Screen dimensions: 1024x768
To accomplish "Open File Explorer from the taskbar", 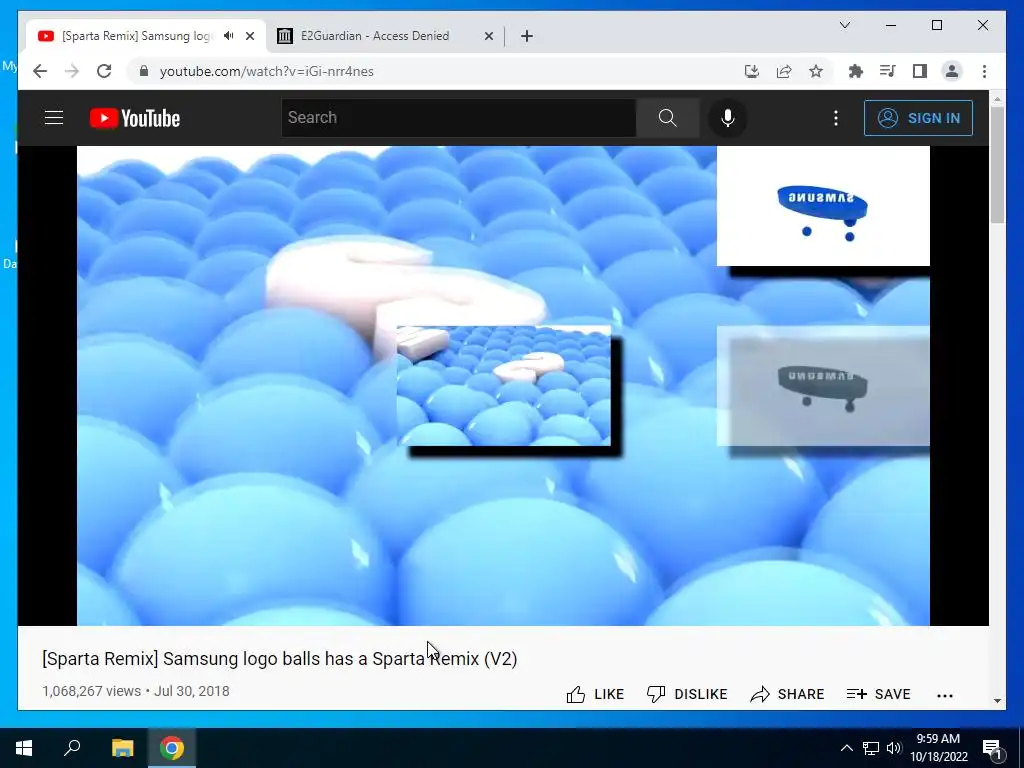I will (122, 748).
